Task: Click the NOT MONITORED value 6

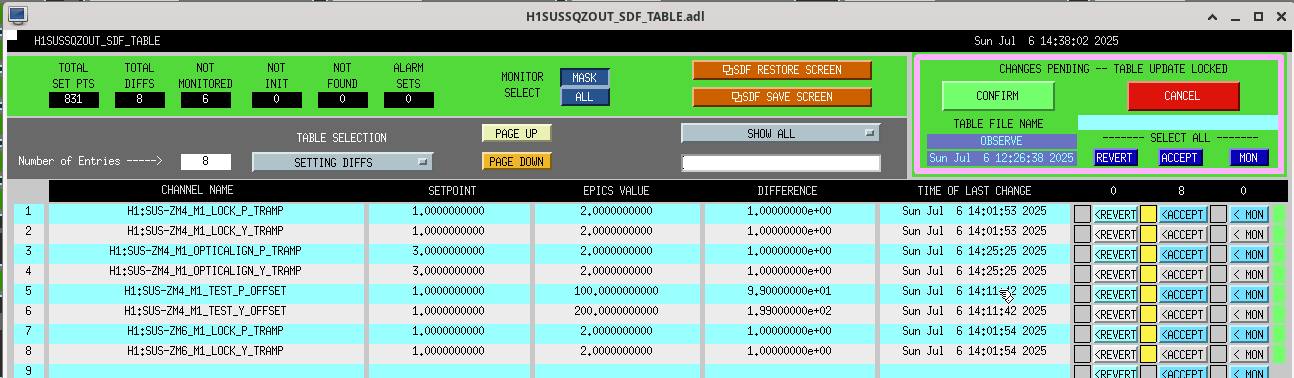Action: [x=205, y=99]
